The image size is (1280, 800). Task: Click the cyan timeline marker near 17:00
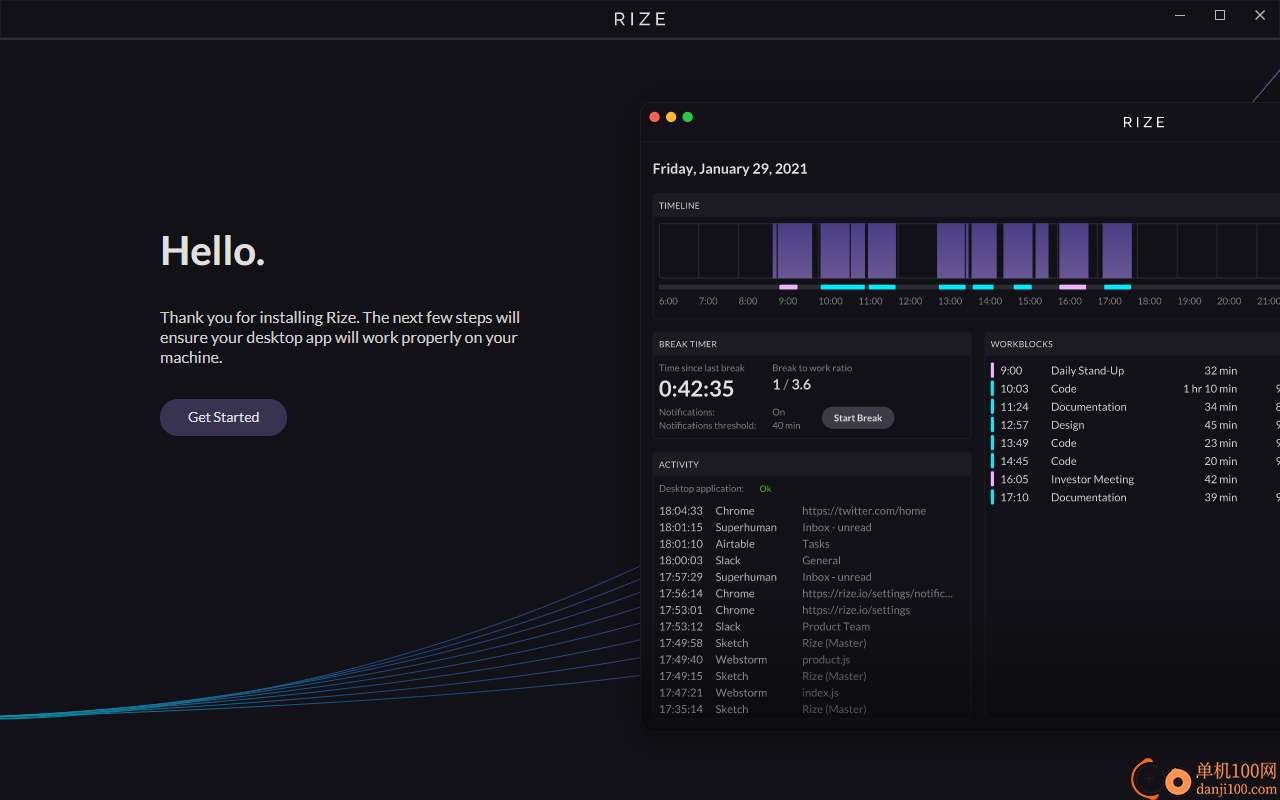click(1117, 287)
